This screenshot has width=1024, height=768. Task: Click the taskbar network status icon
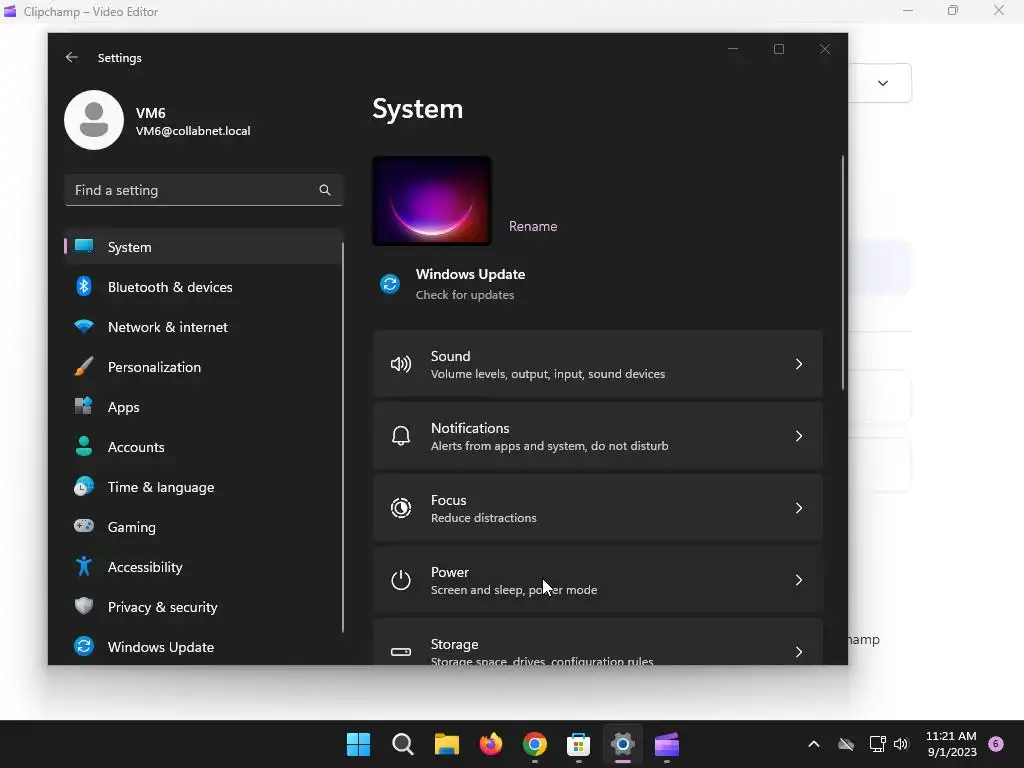(x=877, y=744)
